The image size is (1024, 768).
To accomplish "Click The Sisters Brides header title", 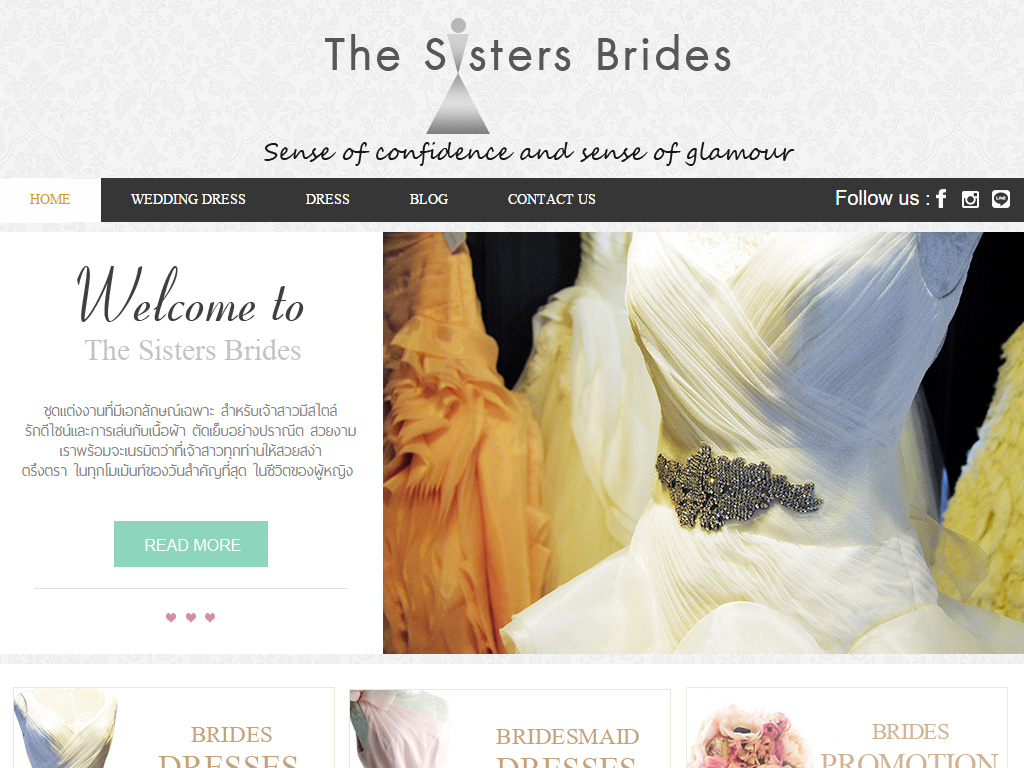I will click(x=528, y=55).
